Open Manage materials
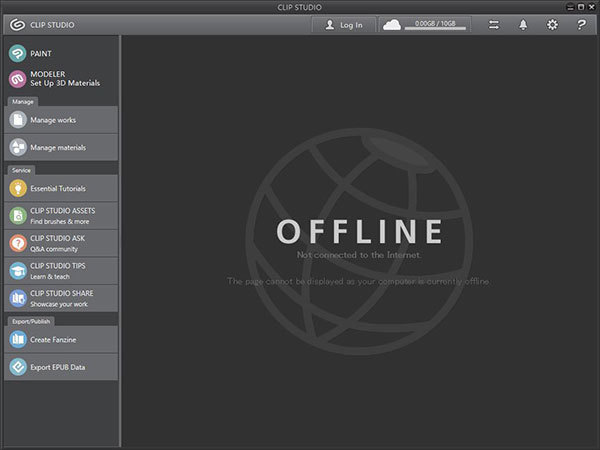This screenshot has height=450, width=600. tap(59, 147)
